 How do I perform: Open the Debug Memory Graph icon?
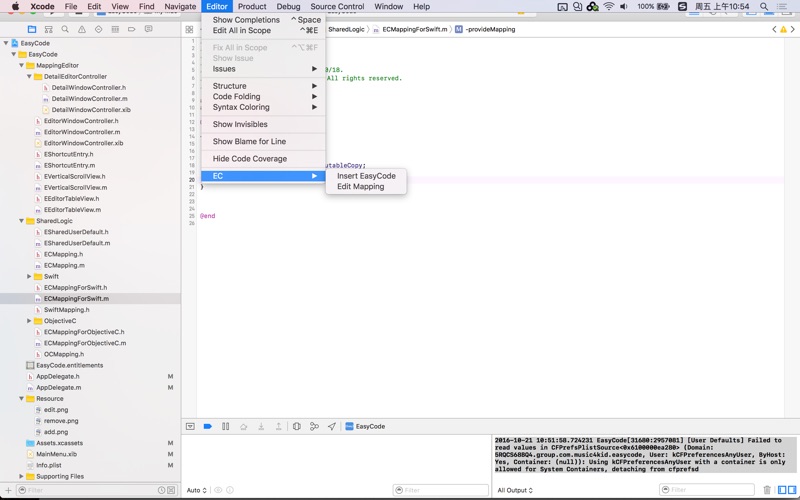pyautogui.click(x=314, y=427)
